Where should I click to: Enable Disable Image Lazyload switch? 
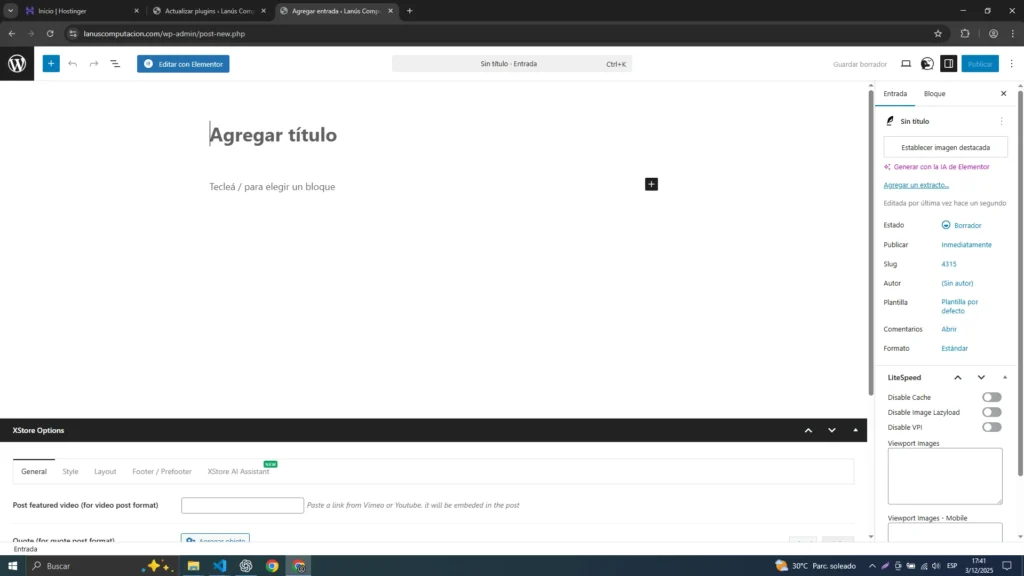click(x=991, y=412)
